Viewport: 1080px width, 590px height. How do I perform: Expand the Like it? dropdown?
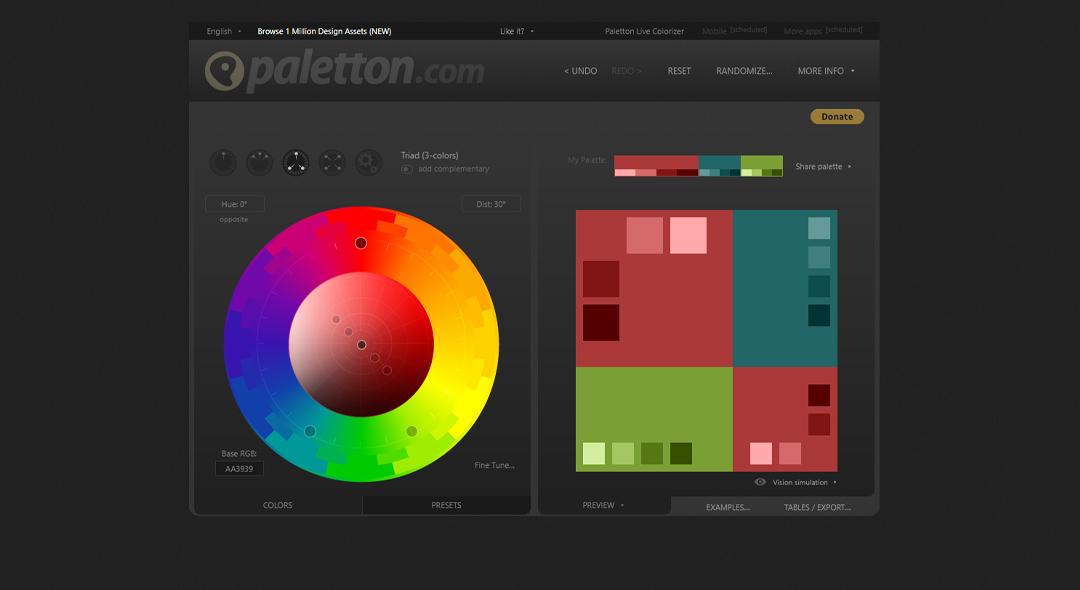pos(517,31)
